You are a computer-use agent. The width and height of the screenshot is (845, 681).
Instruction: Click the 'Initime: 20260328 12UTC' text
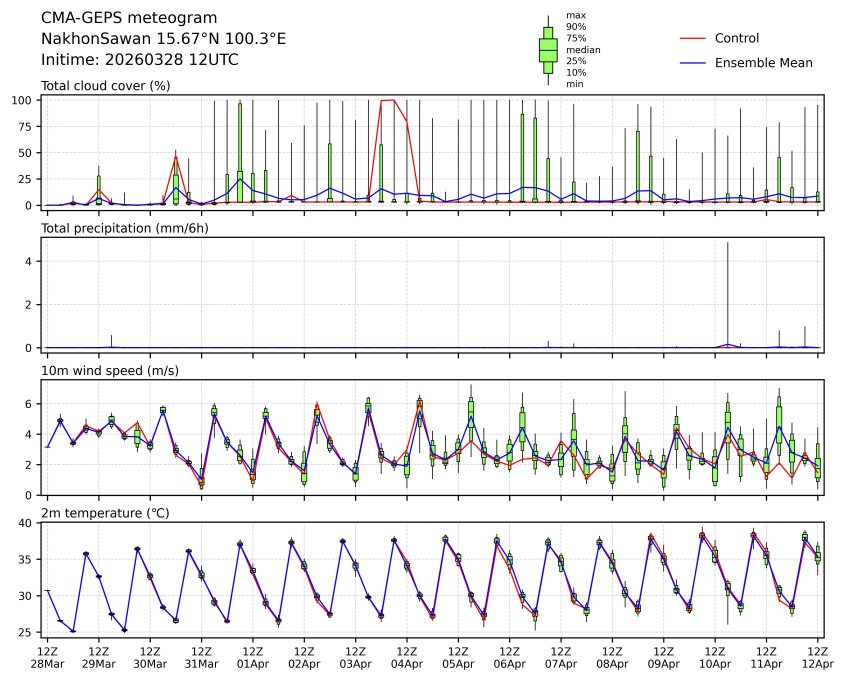tap(139, 59)
